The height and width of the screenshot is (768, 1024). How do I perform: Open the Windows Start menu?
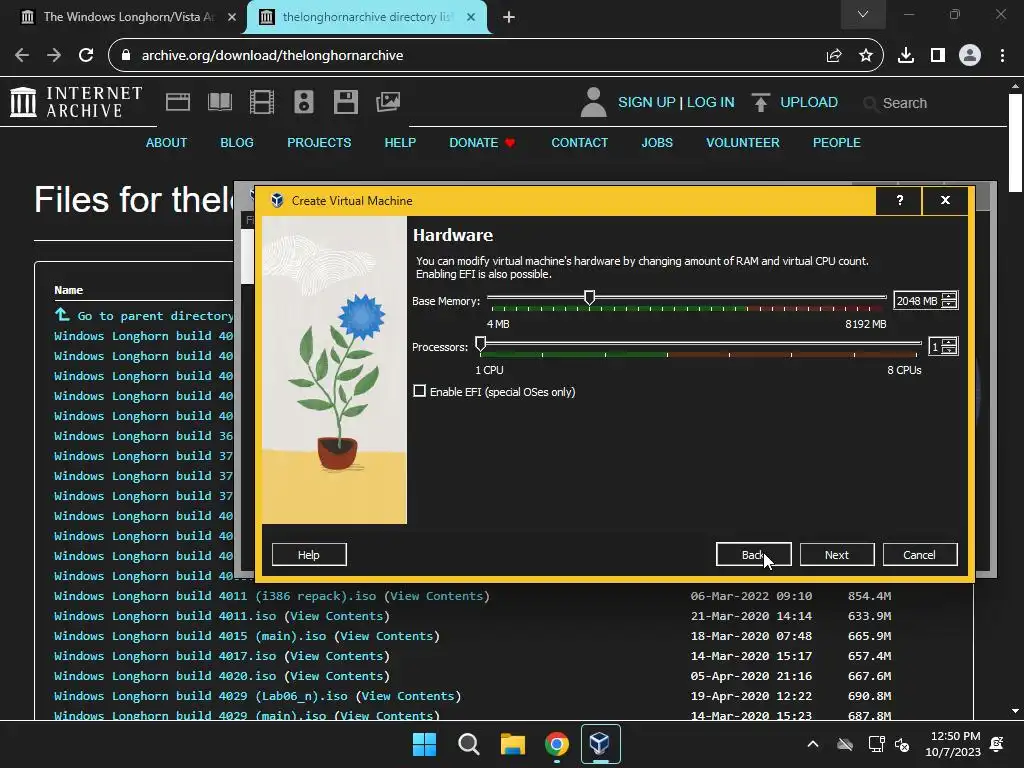pos(424,744)
